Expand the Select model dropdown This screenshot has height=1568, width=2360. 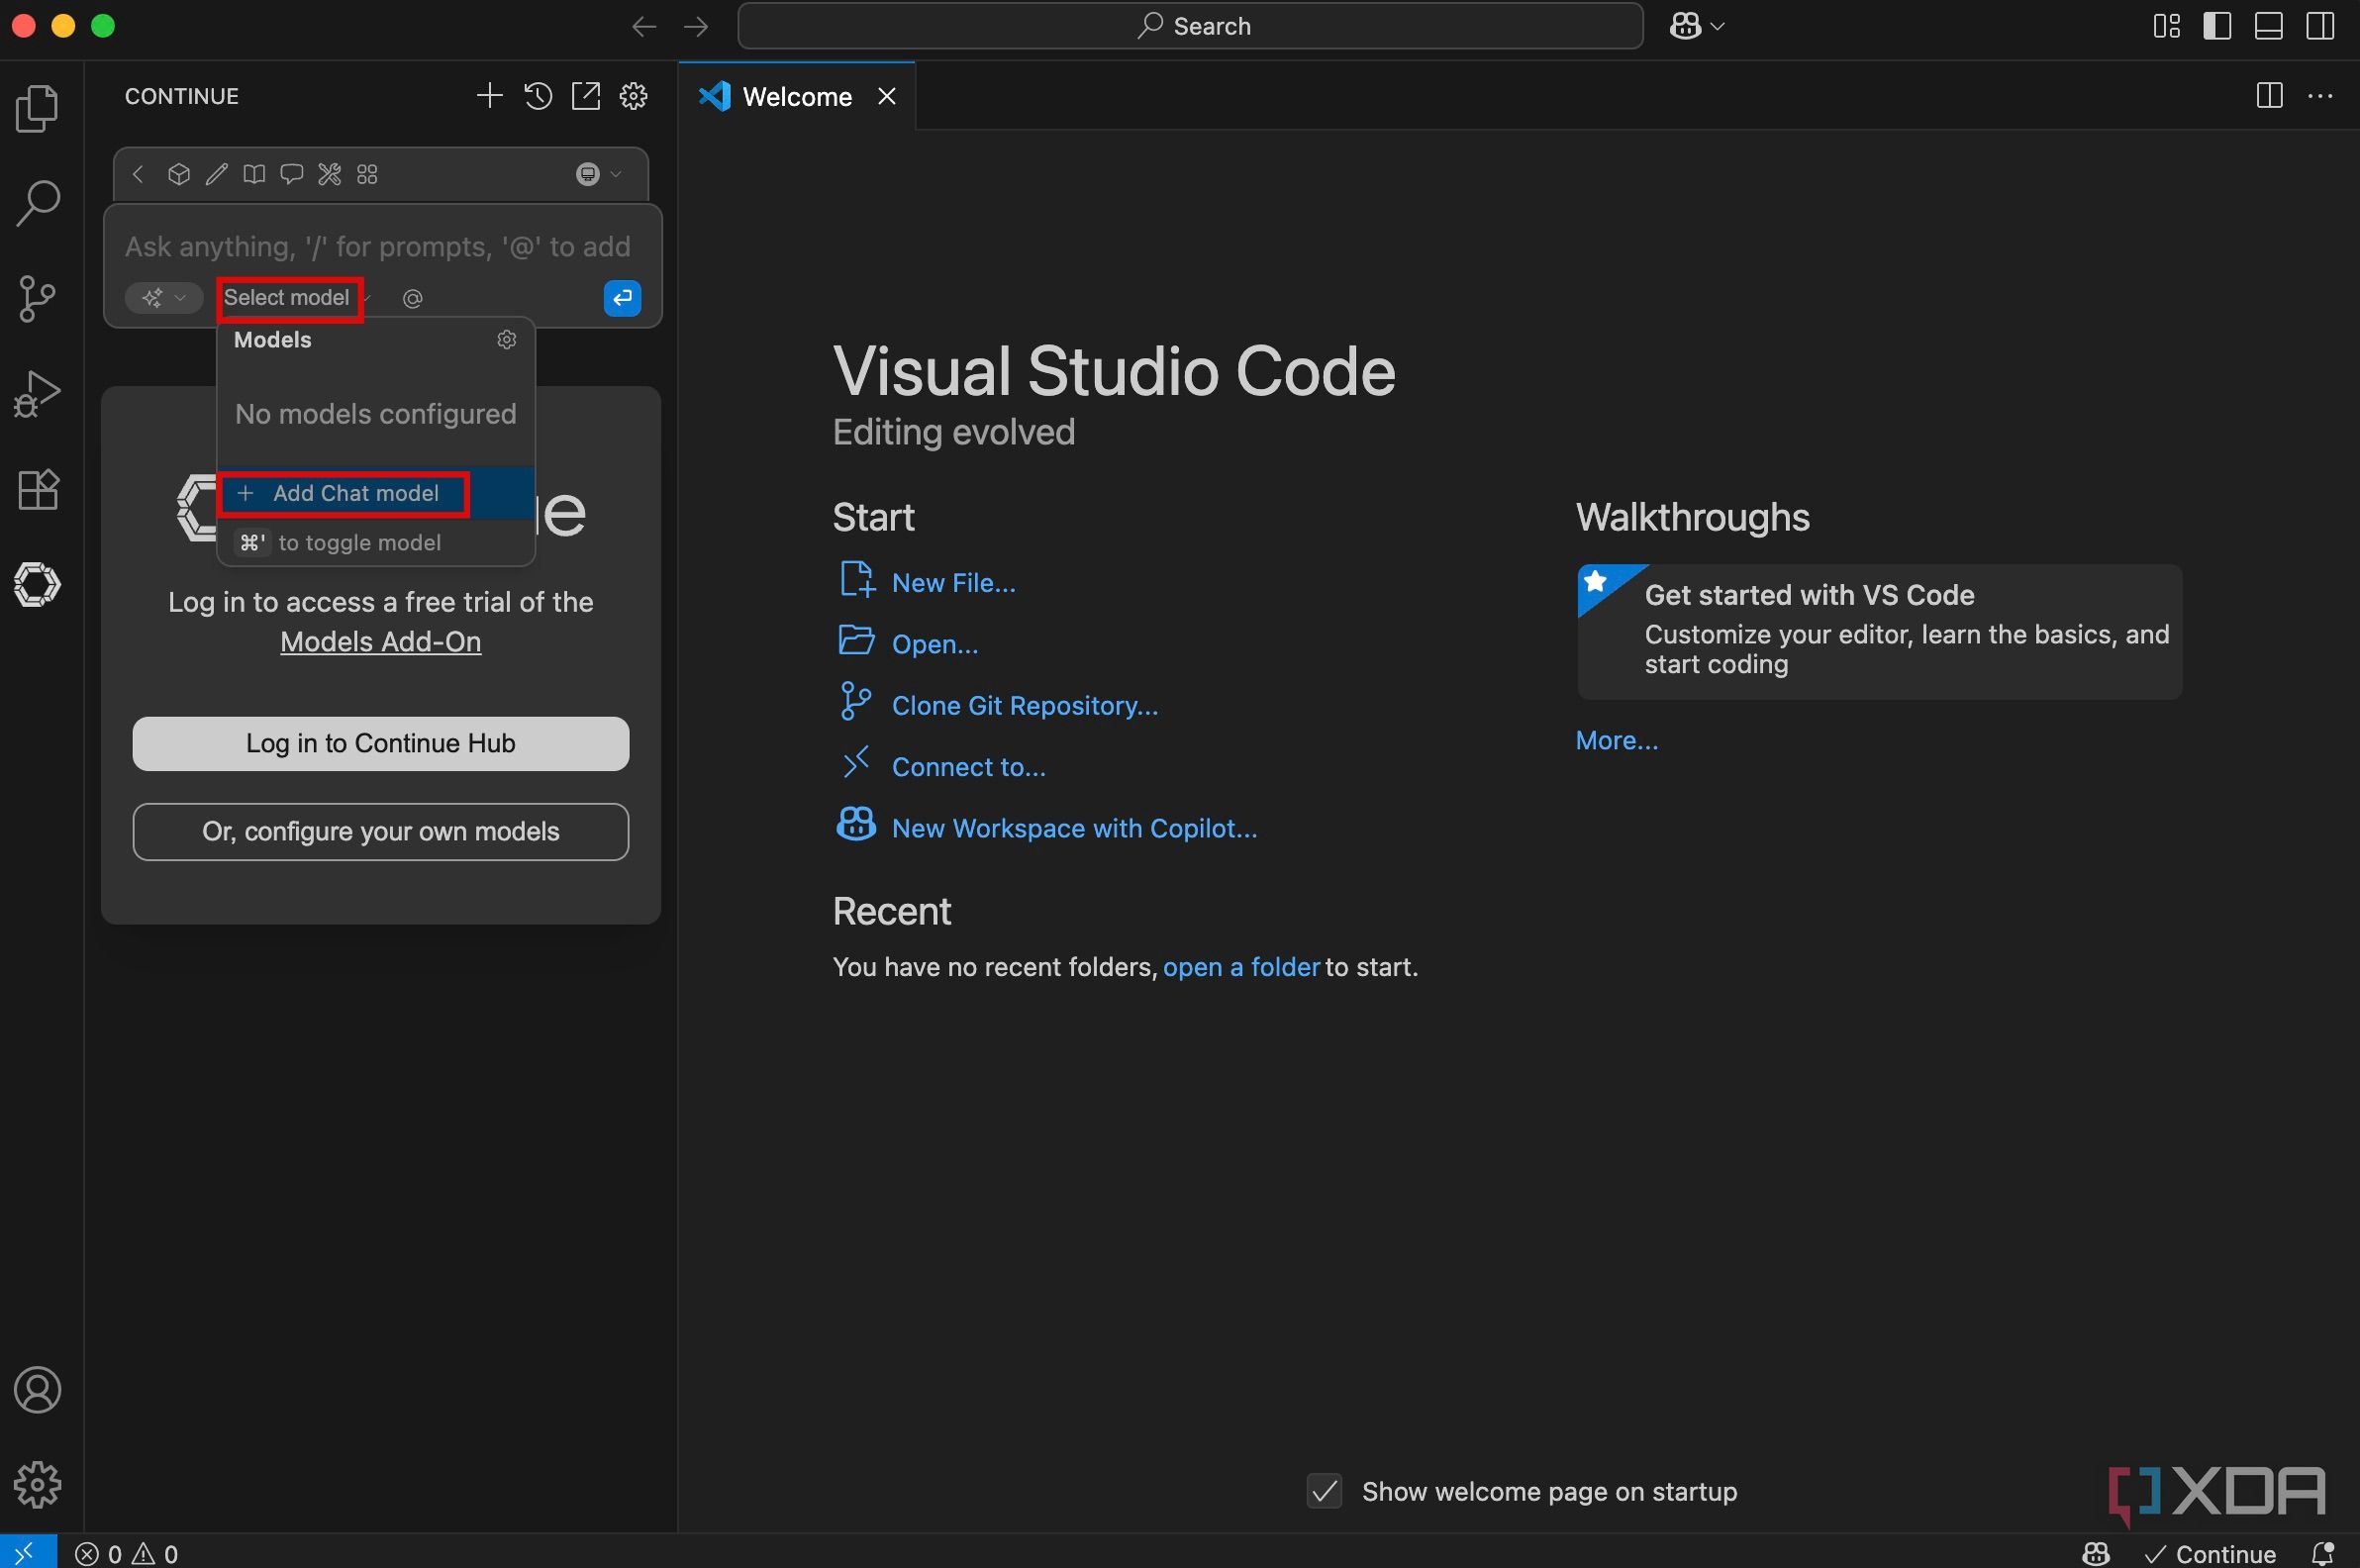pyautogui.click(x=289, y=298)
